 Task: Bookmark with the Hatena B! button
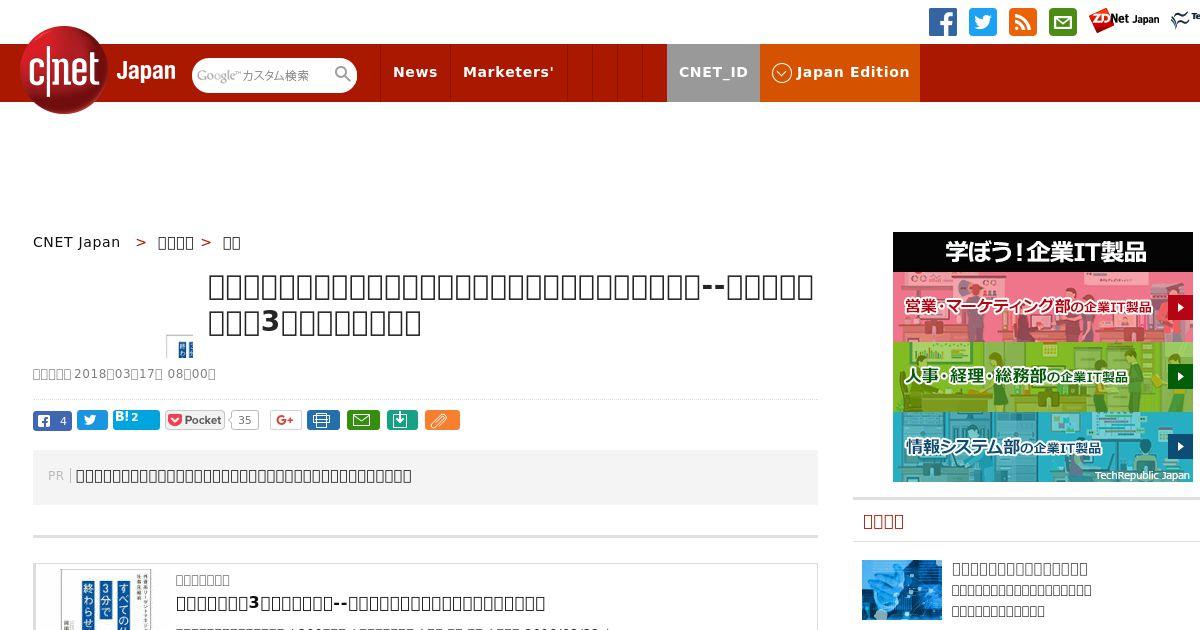point(136,419)
